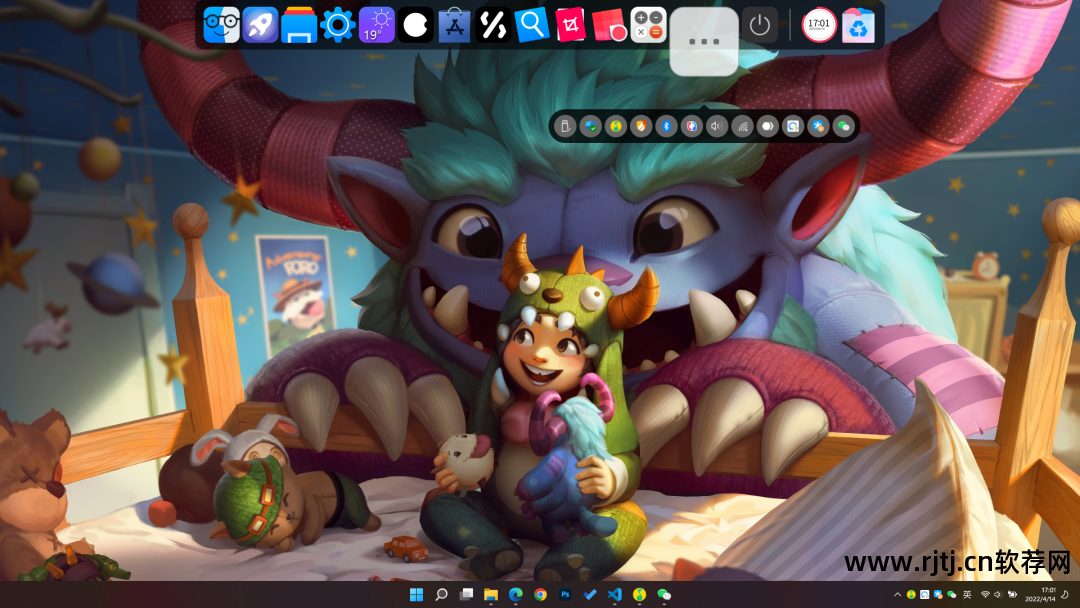
Task: Open the taskbar clock showing 2022/4/14
Action: point(1041,595)
